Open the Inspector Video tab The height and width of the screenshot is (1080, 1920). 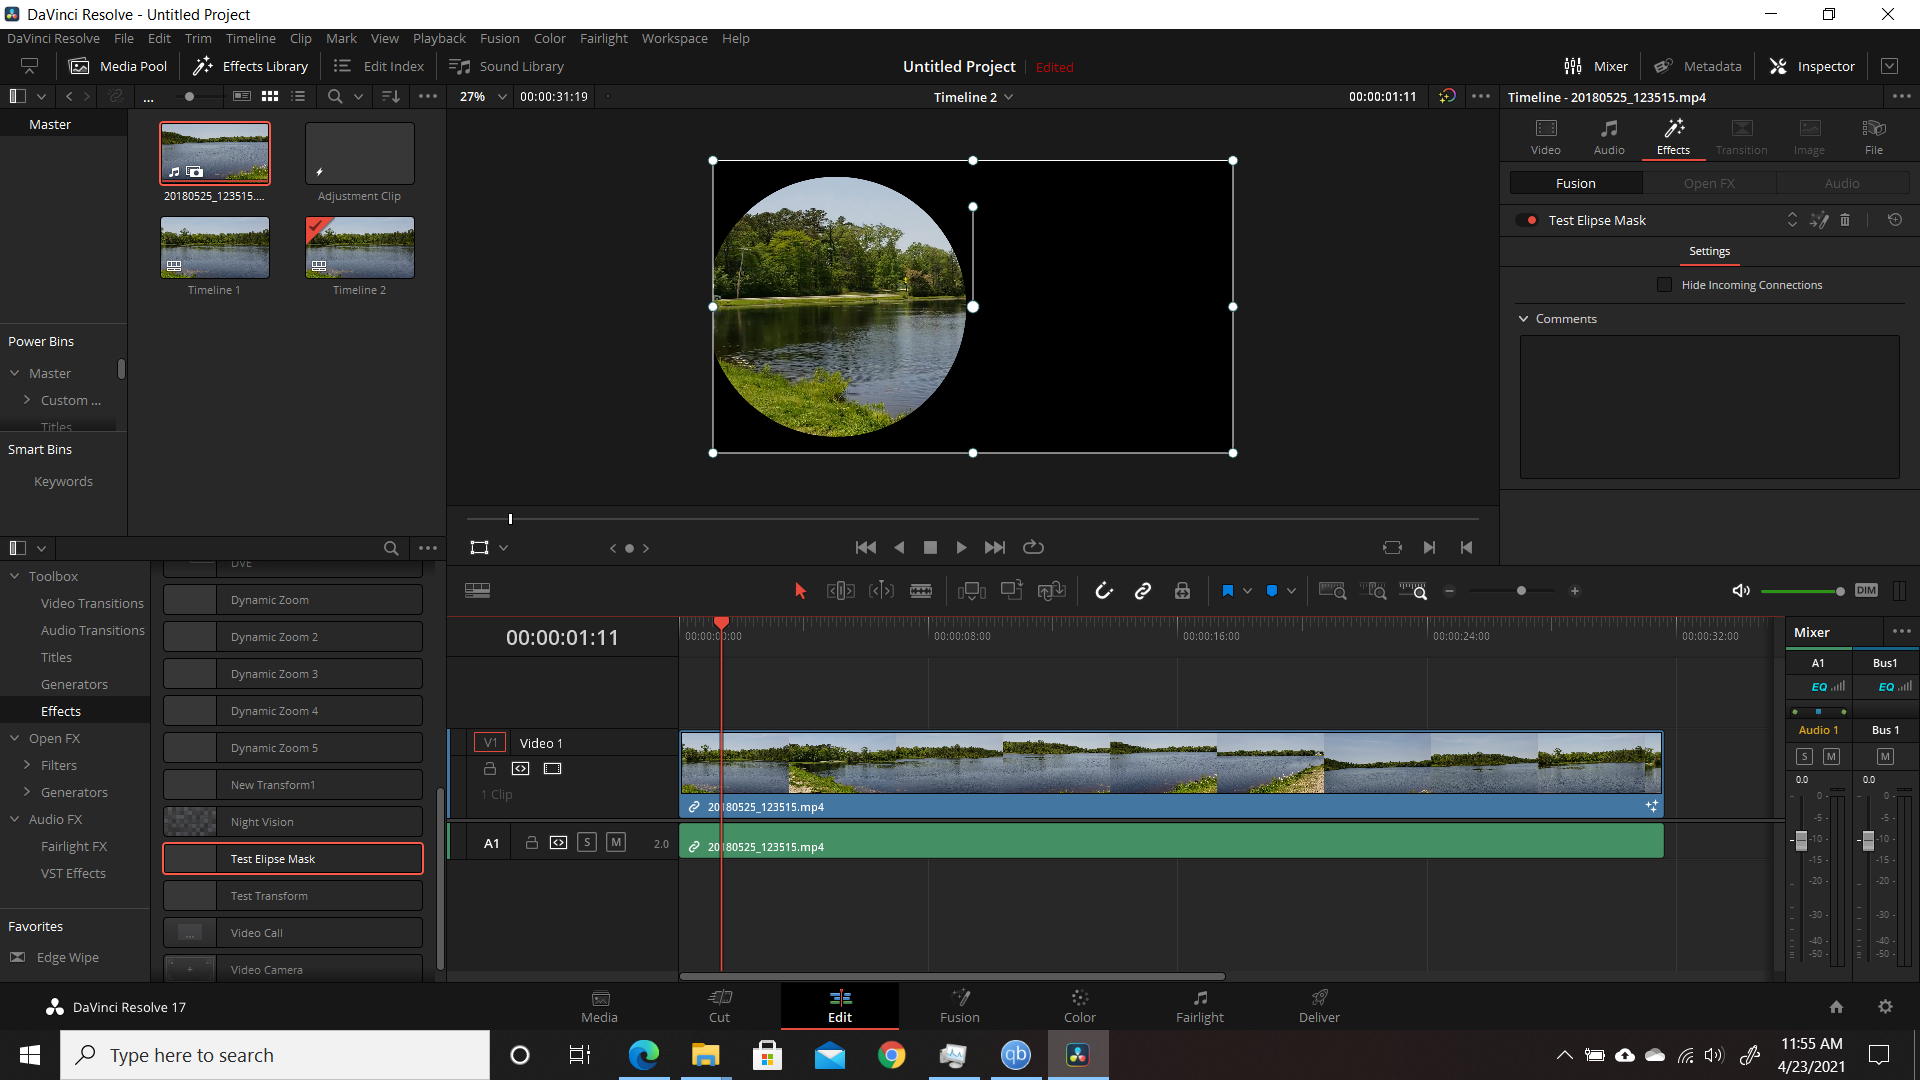(x=1546, y=137)
